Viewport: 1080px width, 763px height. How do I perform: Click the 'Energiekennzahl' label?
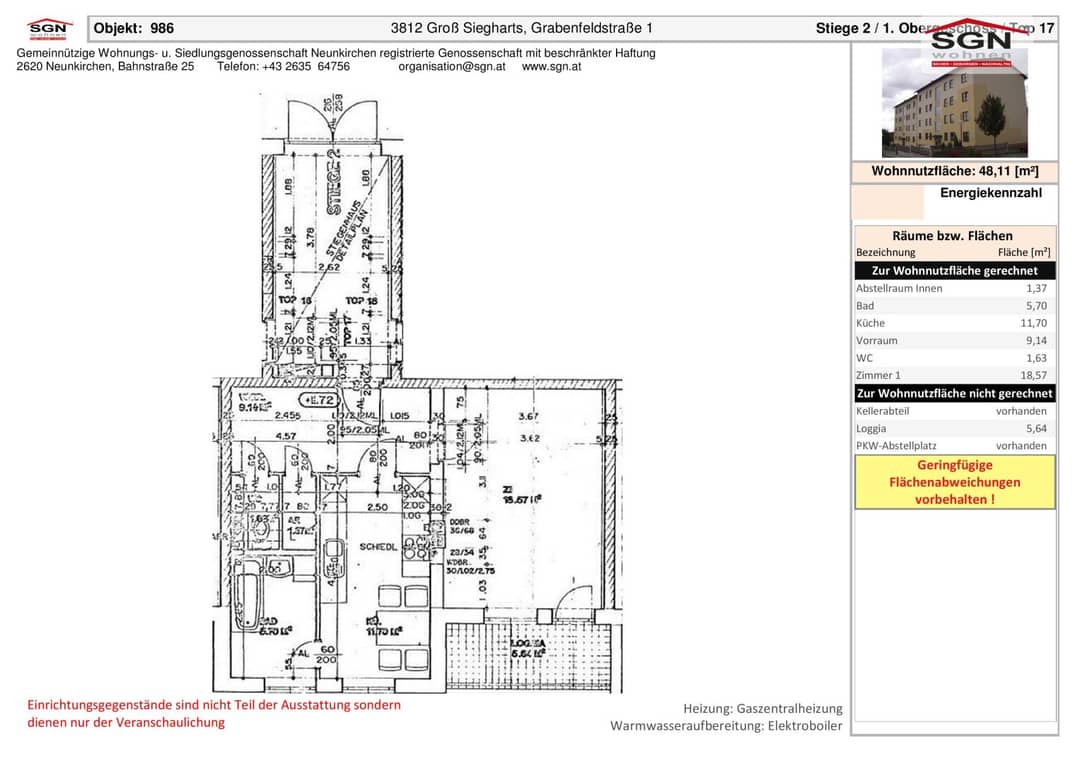click(x=990, y=193)
